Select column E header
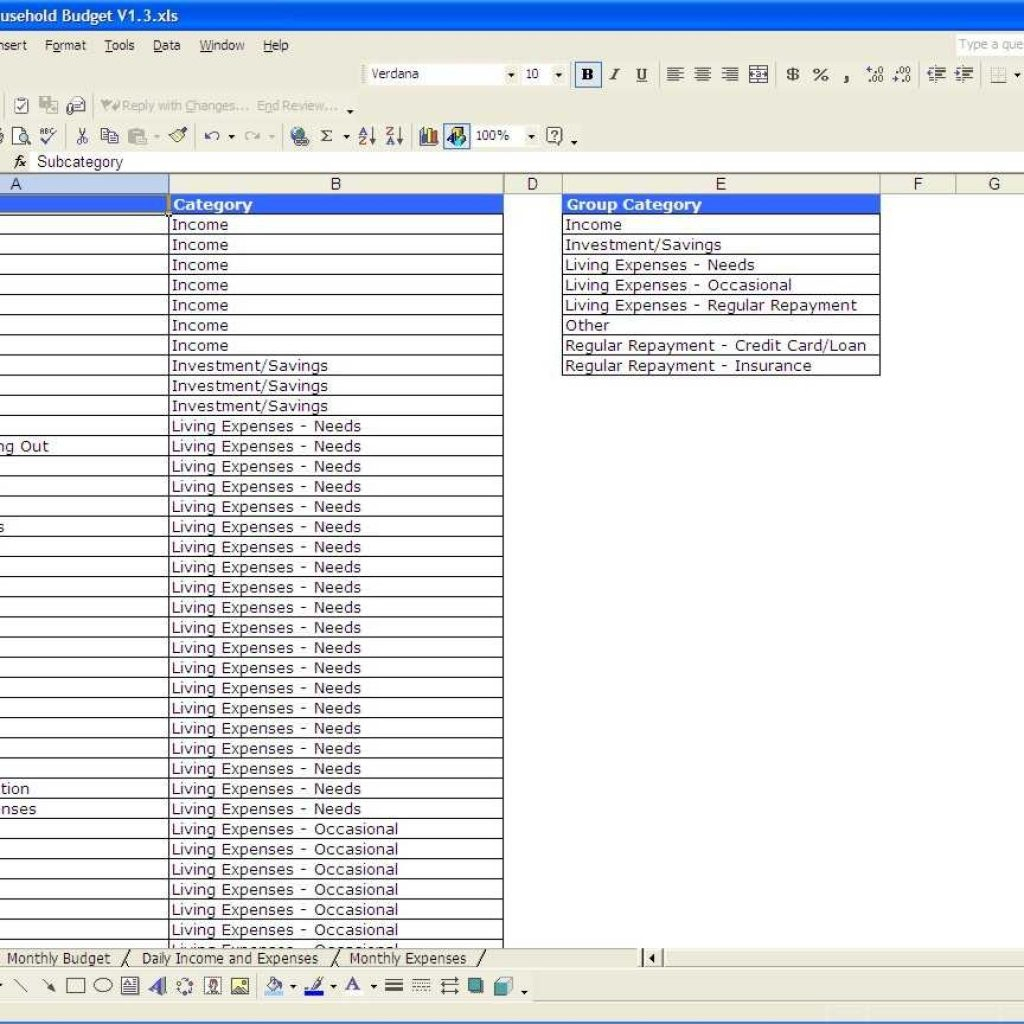 720,184
